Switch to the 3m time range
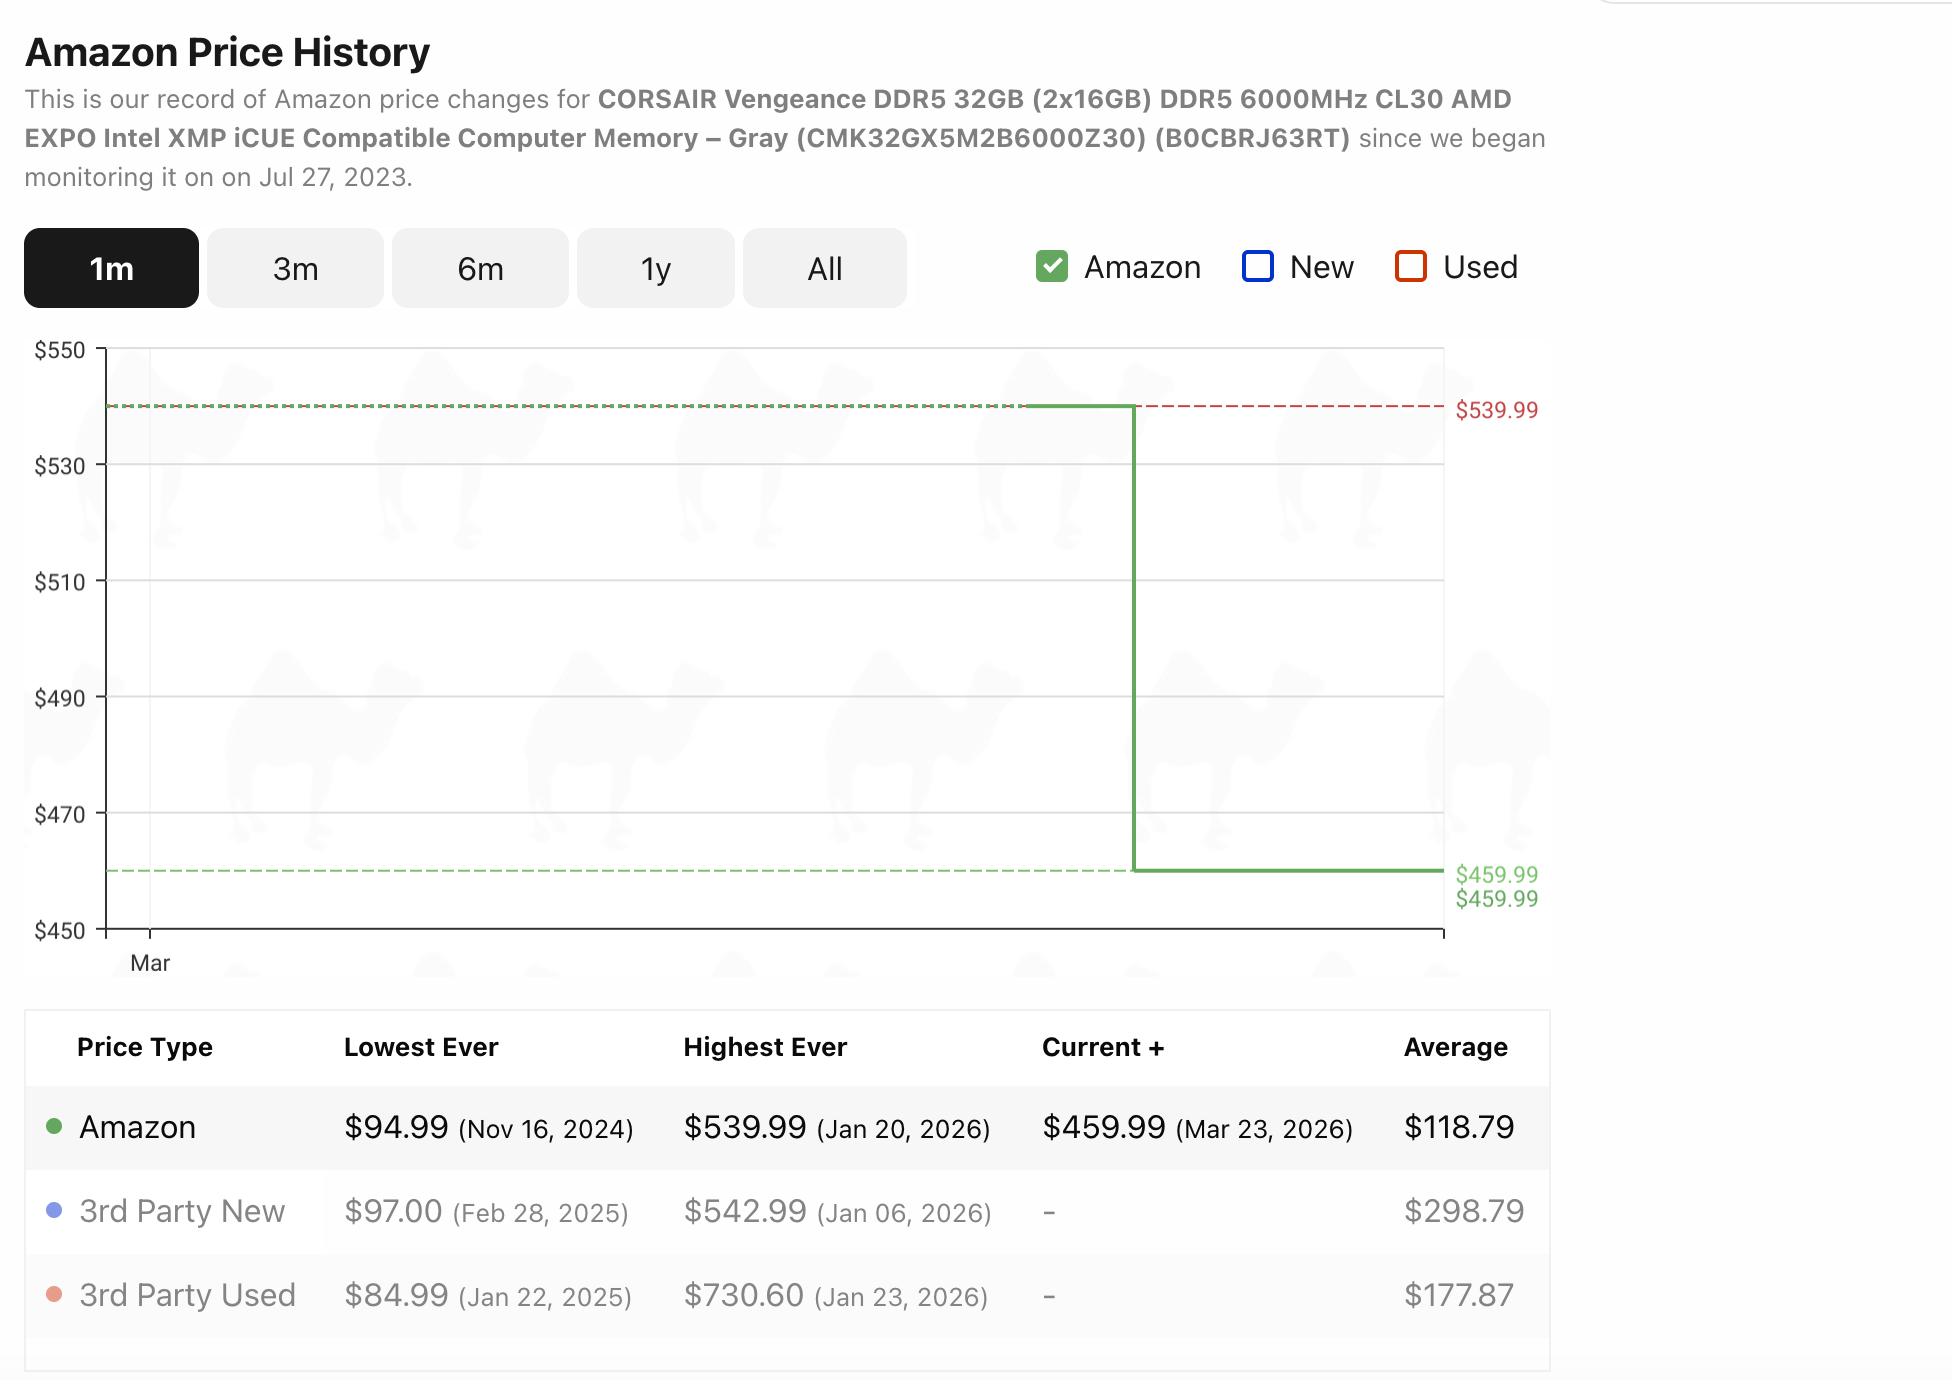Viewport: 1952px width, 1380px height. (295, 268)
